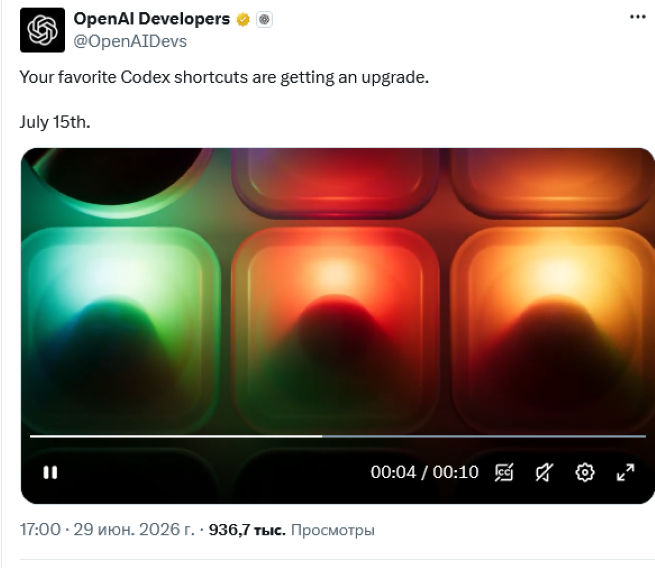Image resolution: width=655 pixels, height=568 pixels.
Task: Pause the video playback
Action: pos(50,473)
